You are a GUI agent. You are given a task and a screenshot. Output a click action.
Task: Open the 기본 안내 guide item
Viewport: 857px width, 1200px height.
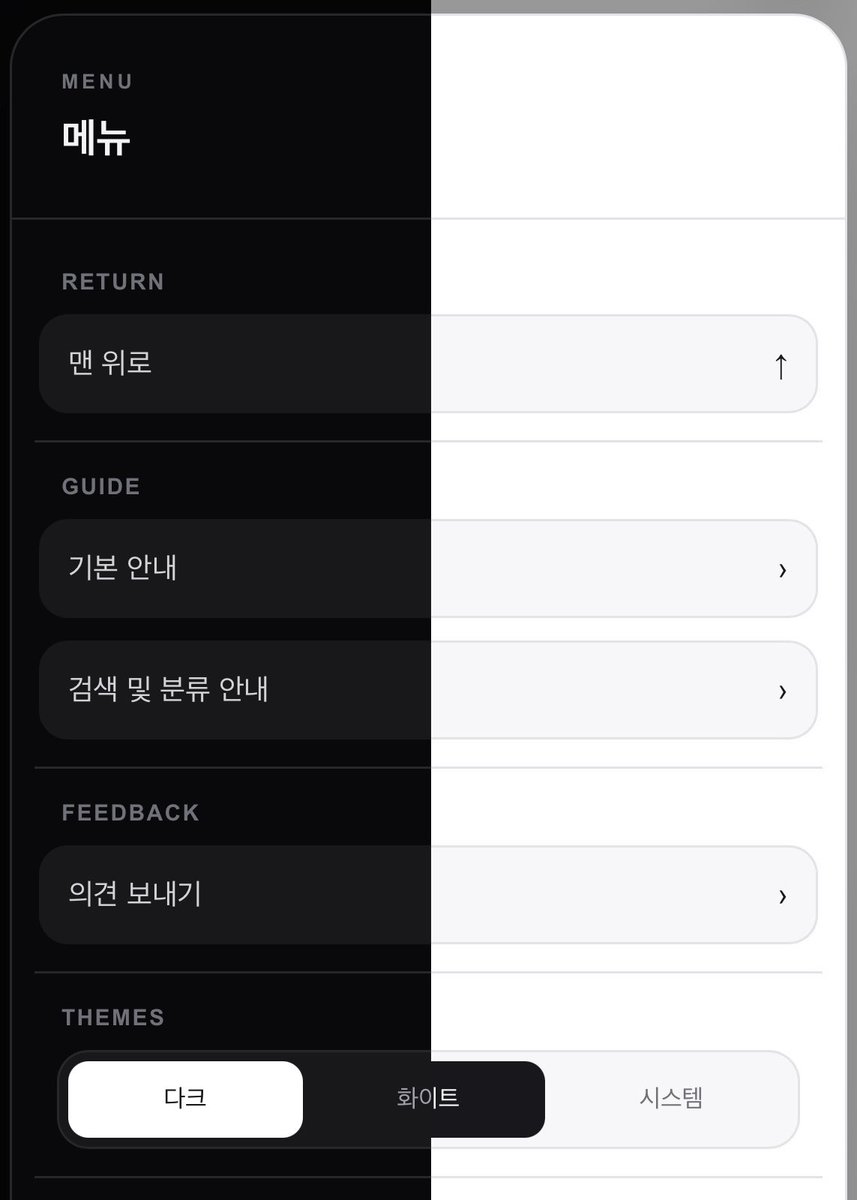pos(428,568)
